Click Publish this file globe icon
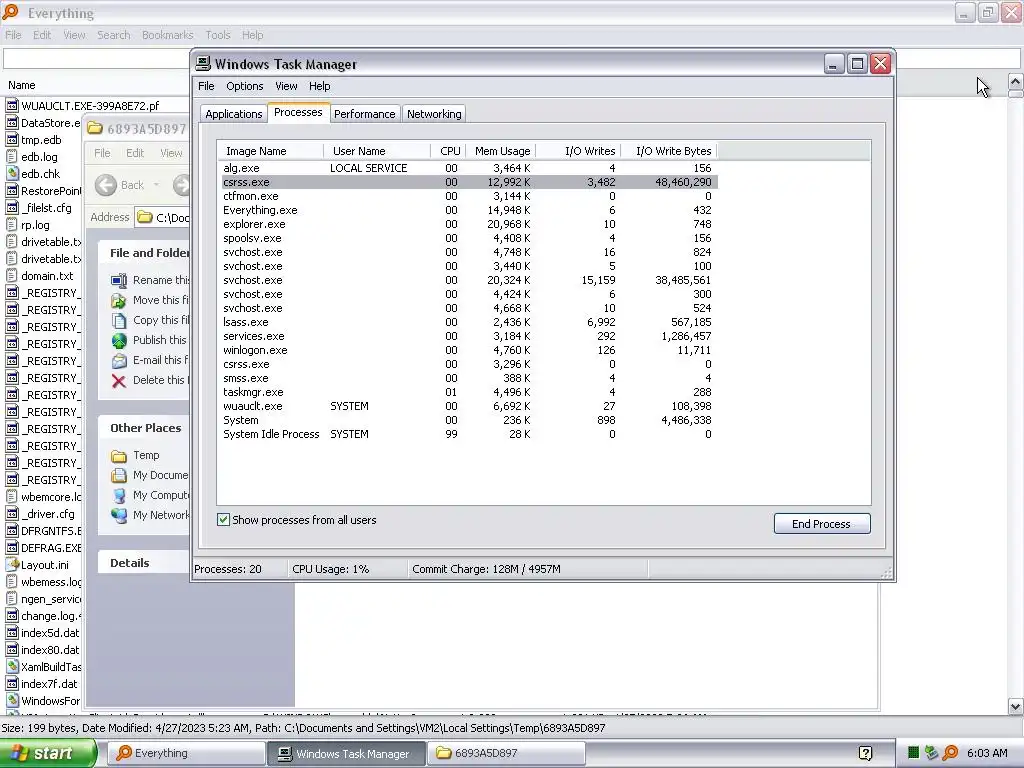The width and height of the screenshot is (1024, 768). 119,340
